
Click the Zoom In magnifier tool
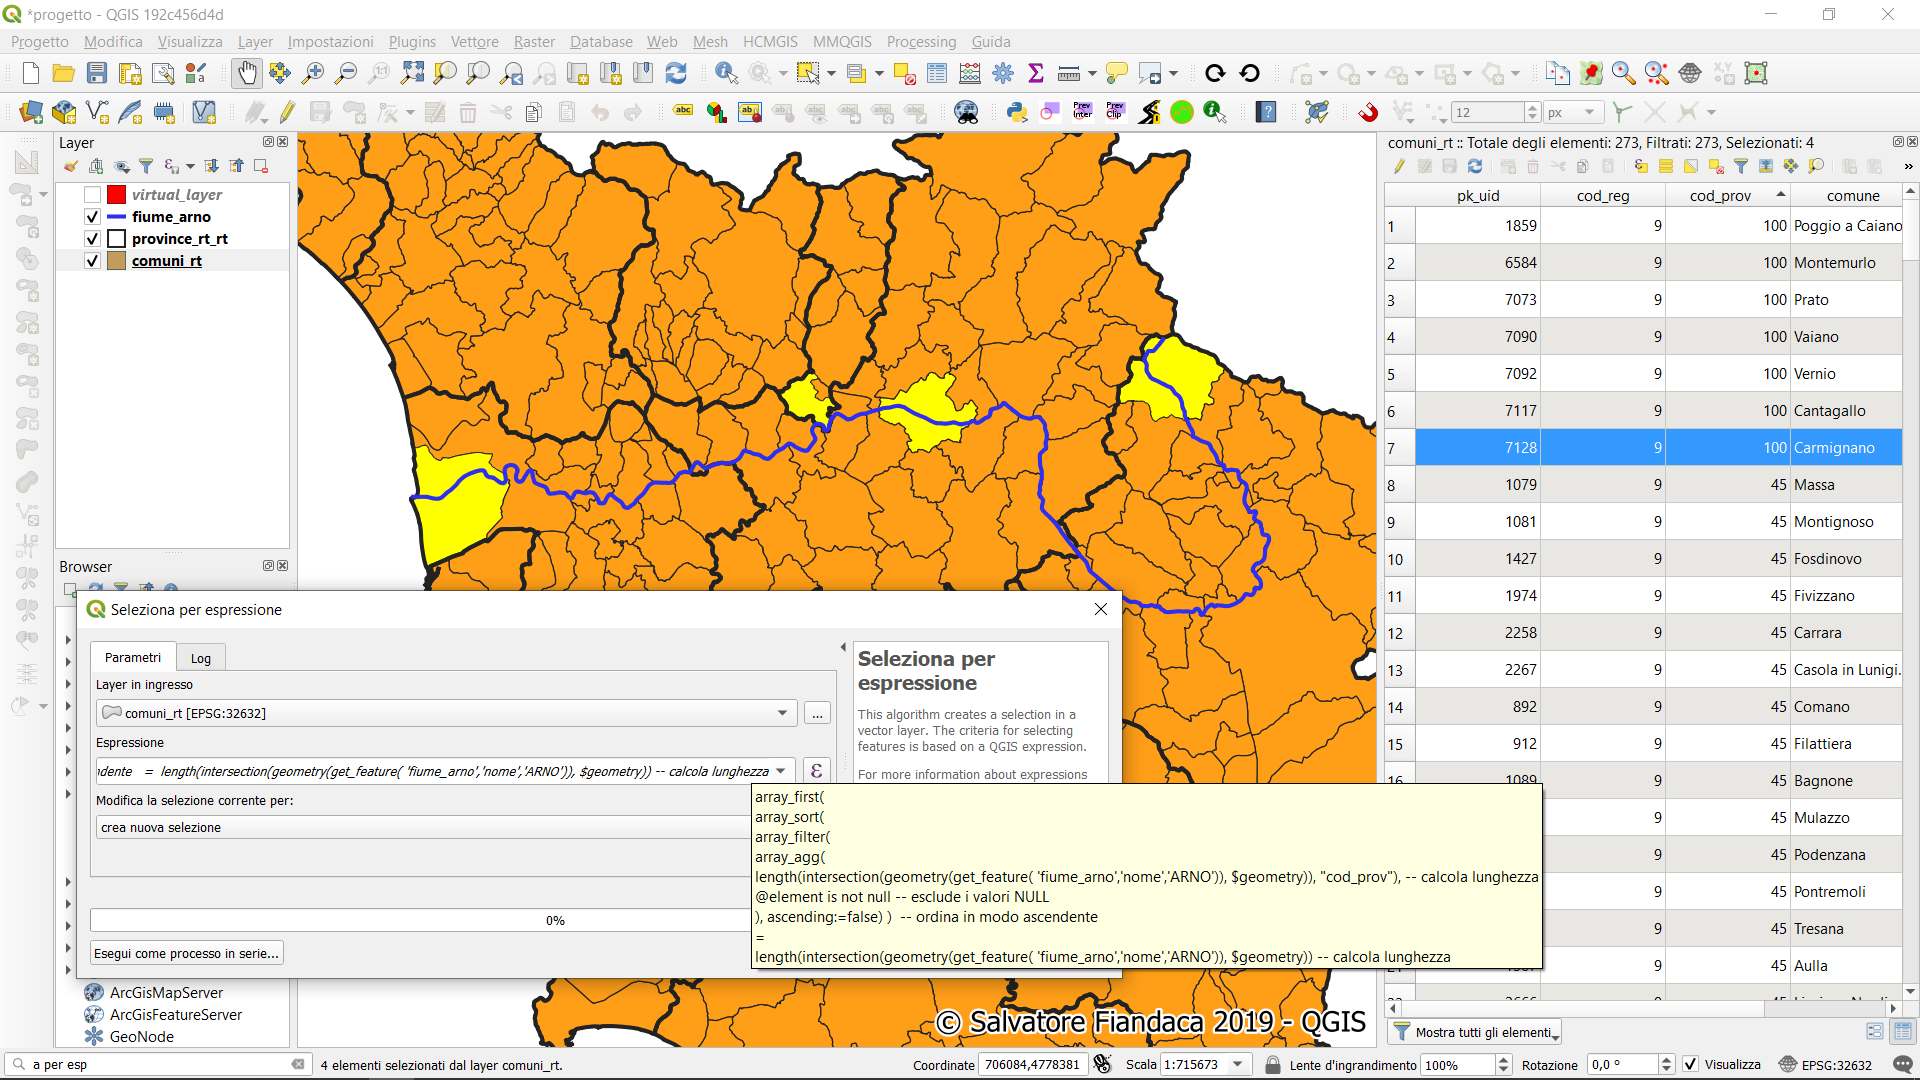click(313, 73)
